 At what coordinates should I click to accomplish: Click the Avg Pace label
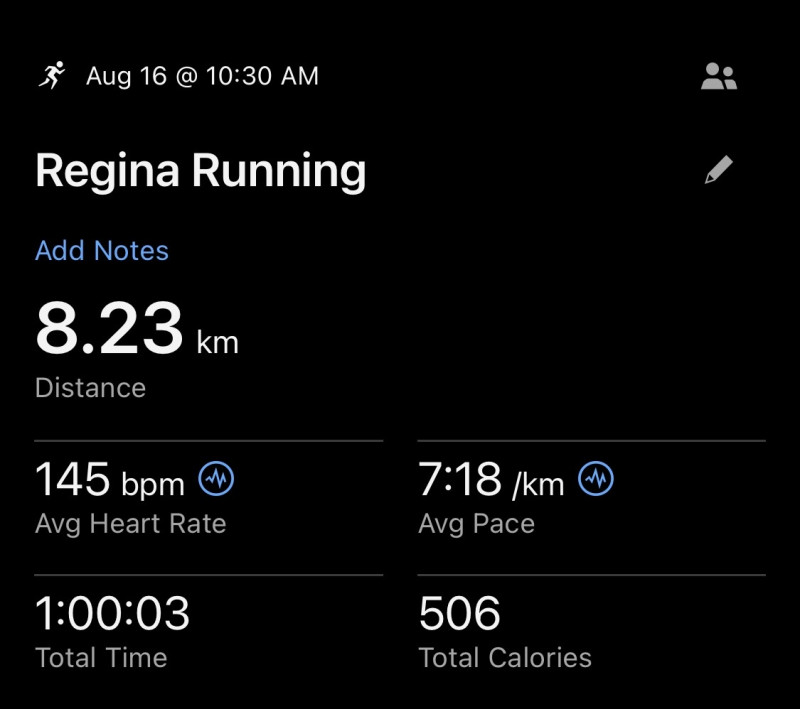(x=476, y=524)
